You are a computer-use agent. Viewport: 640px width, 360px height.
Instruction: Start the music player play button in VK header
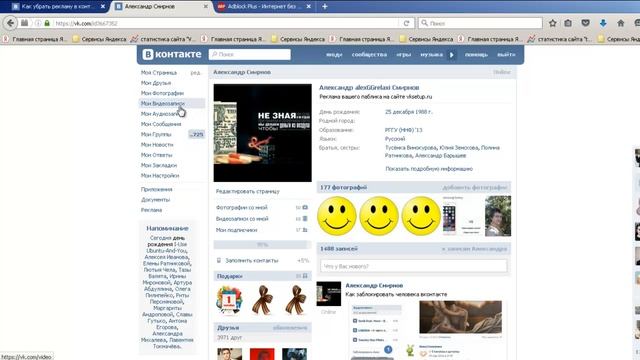451,54
